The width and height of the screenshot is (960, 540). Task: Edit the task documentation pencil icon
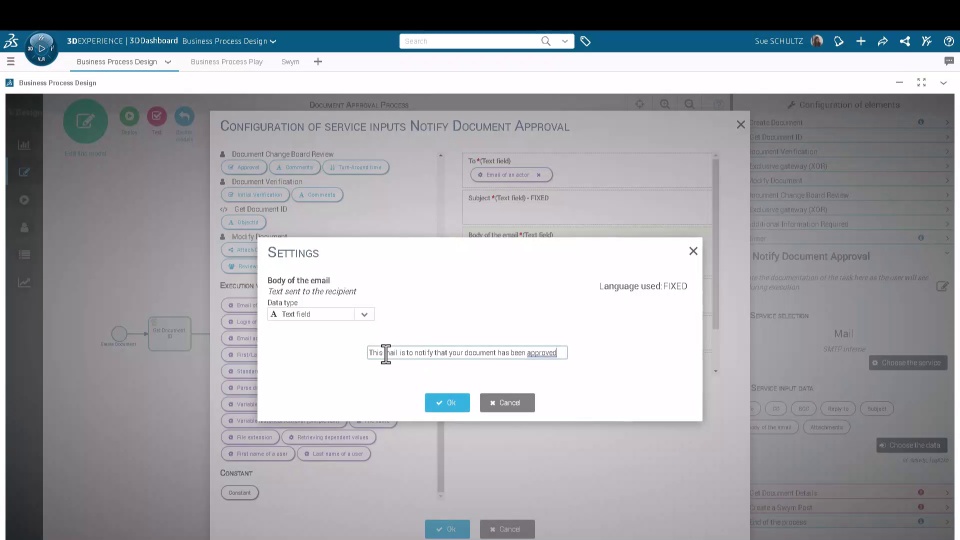[942, 286]
